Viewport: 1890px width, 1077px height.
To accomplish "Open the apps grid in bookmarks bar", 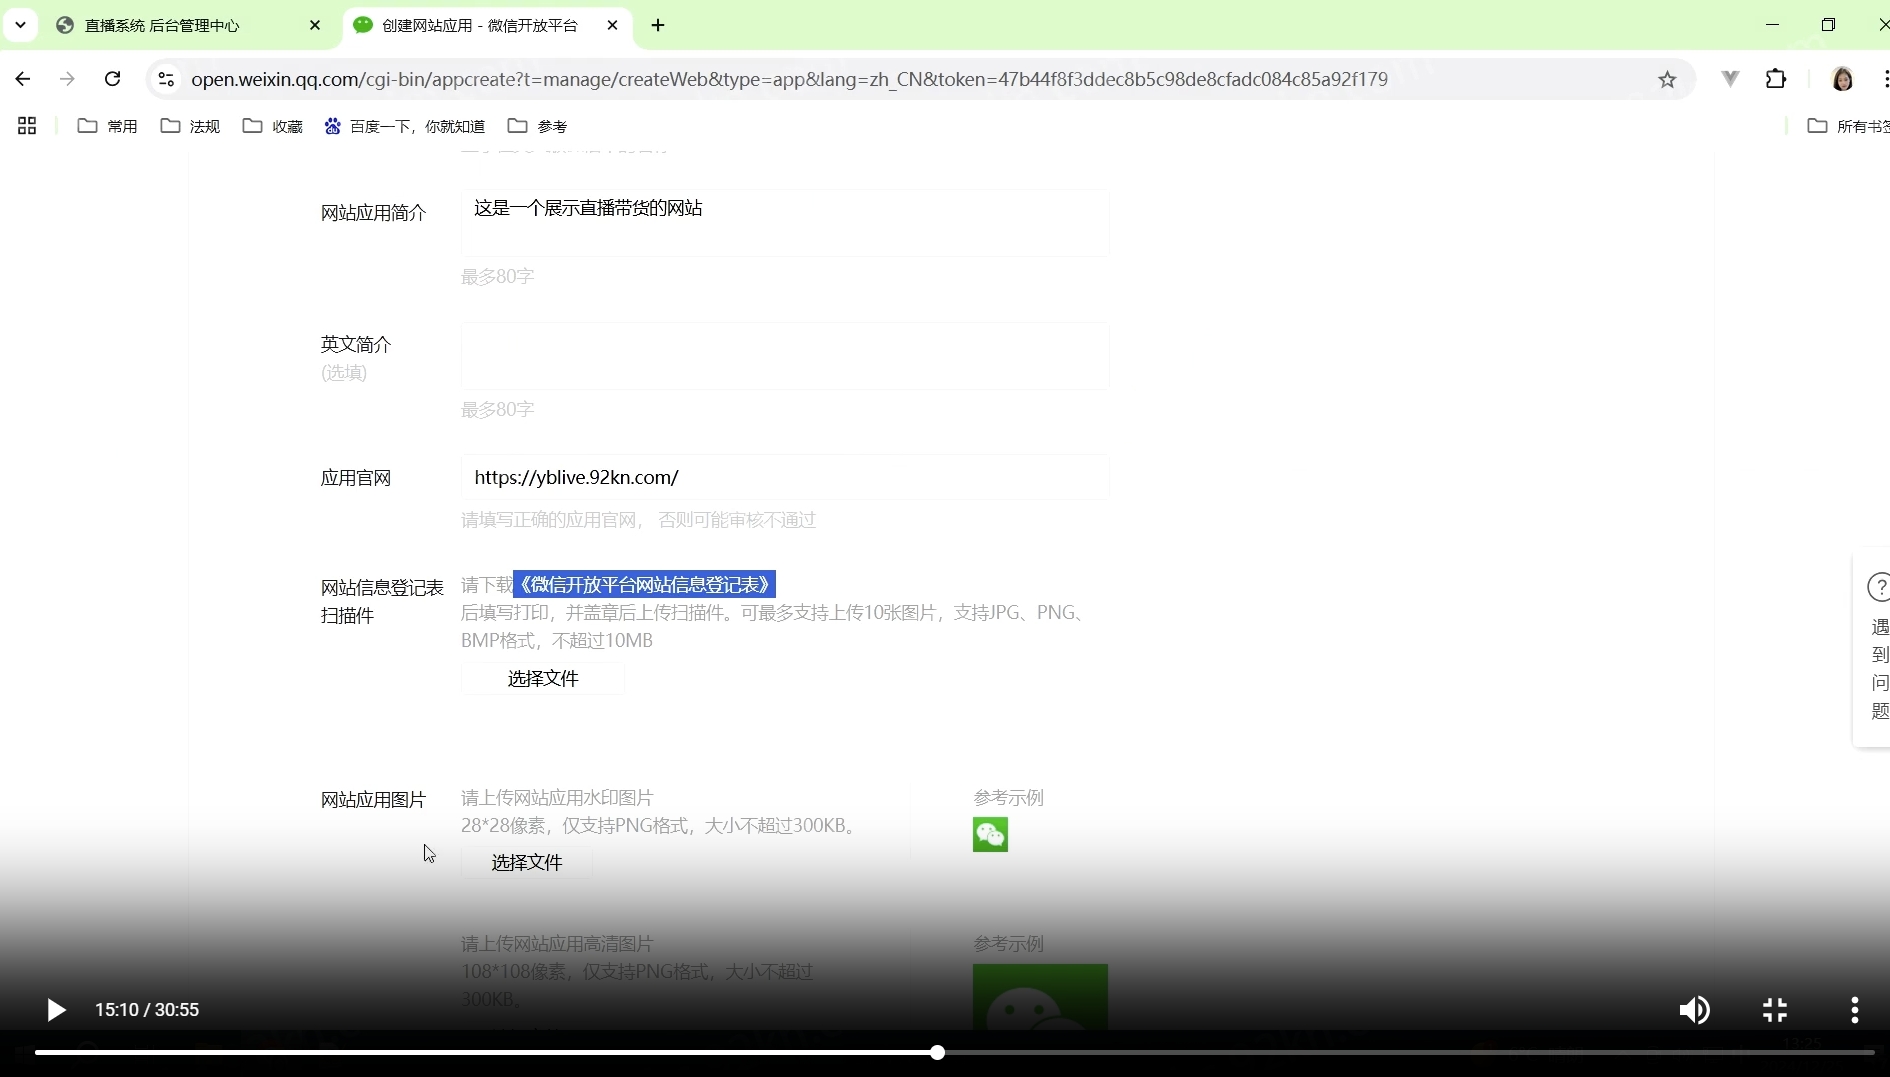I will [27, 126].
